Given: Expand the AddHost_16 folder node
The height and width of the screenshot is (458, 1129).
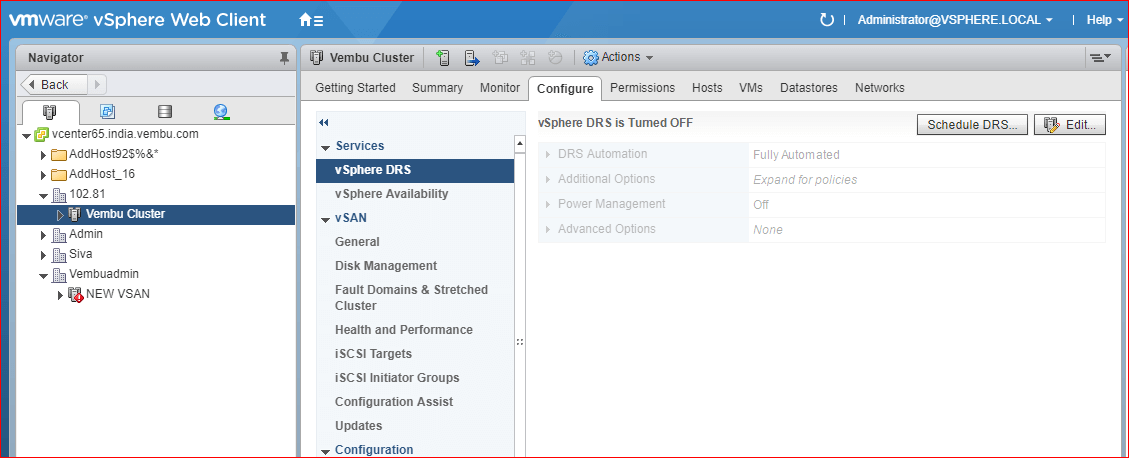Looking at the screenshot, I should (44, 175).
